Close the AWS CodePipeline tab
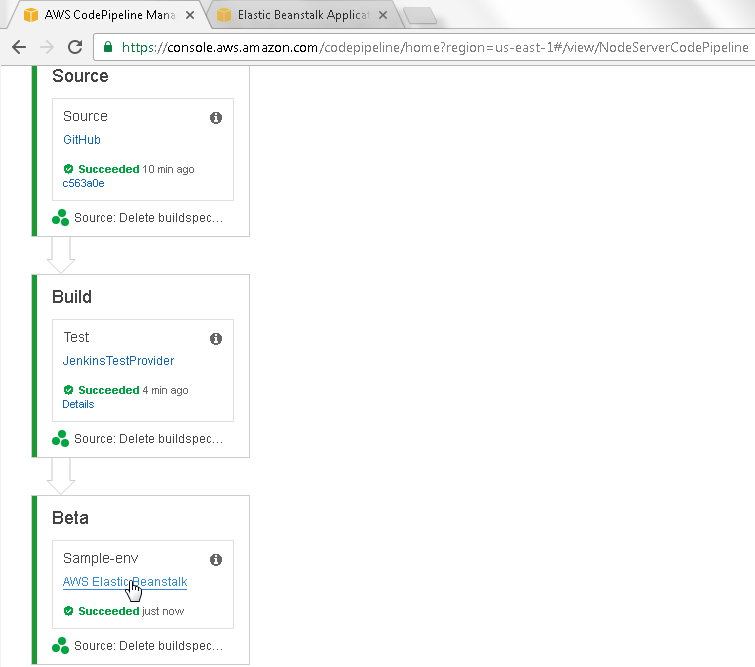This screenshot has width=755, height=667. [190, 15]
